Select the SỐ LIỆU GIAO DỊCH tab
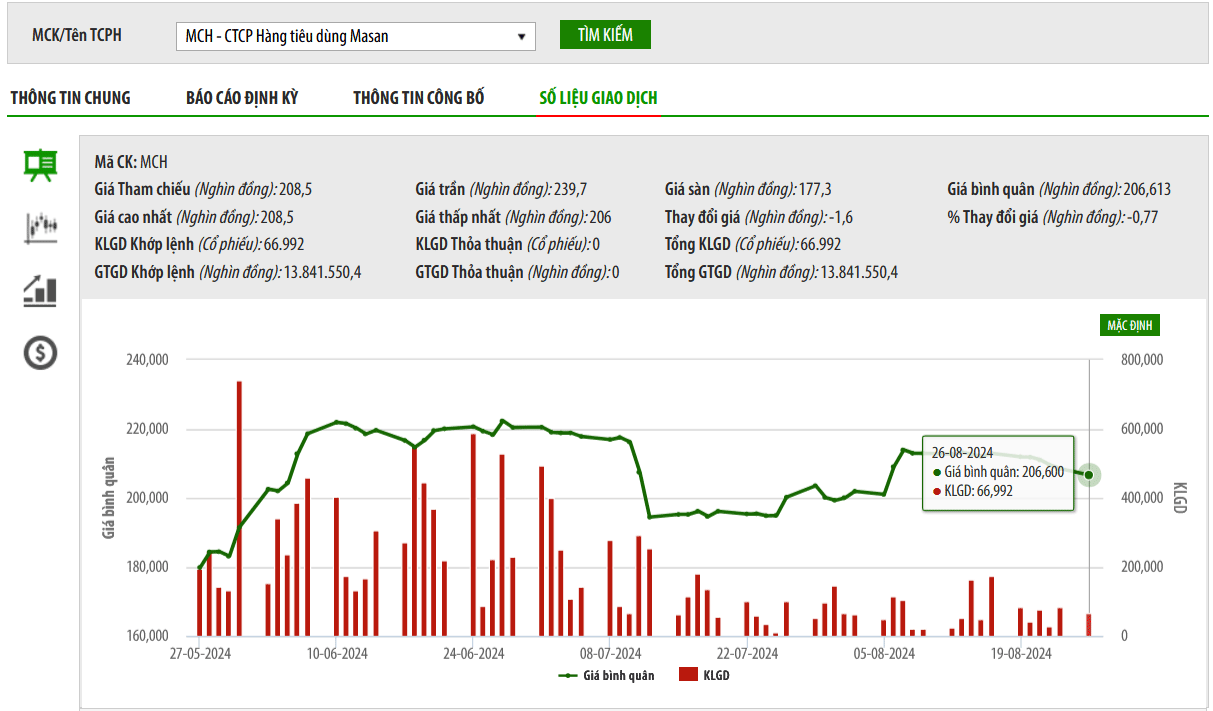 pyautogui.click(x=598, y=98)
